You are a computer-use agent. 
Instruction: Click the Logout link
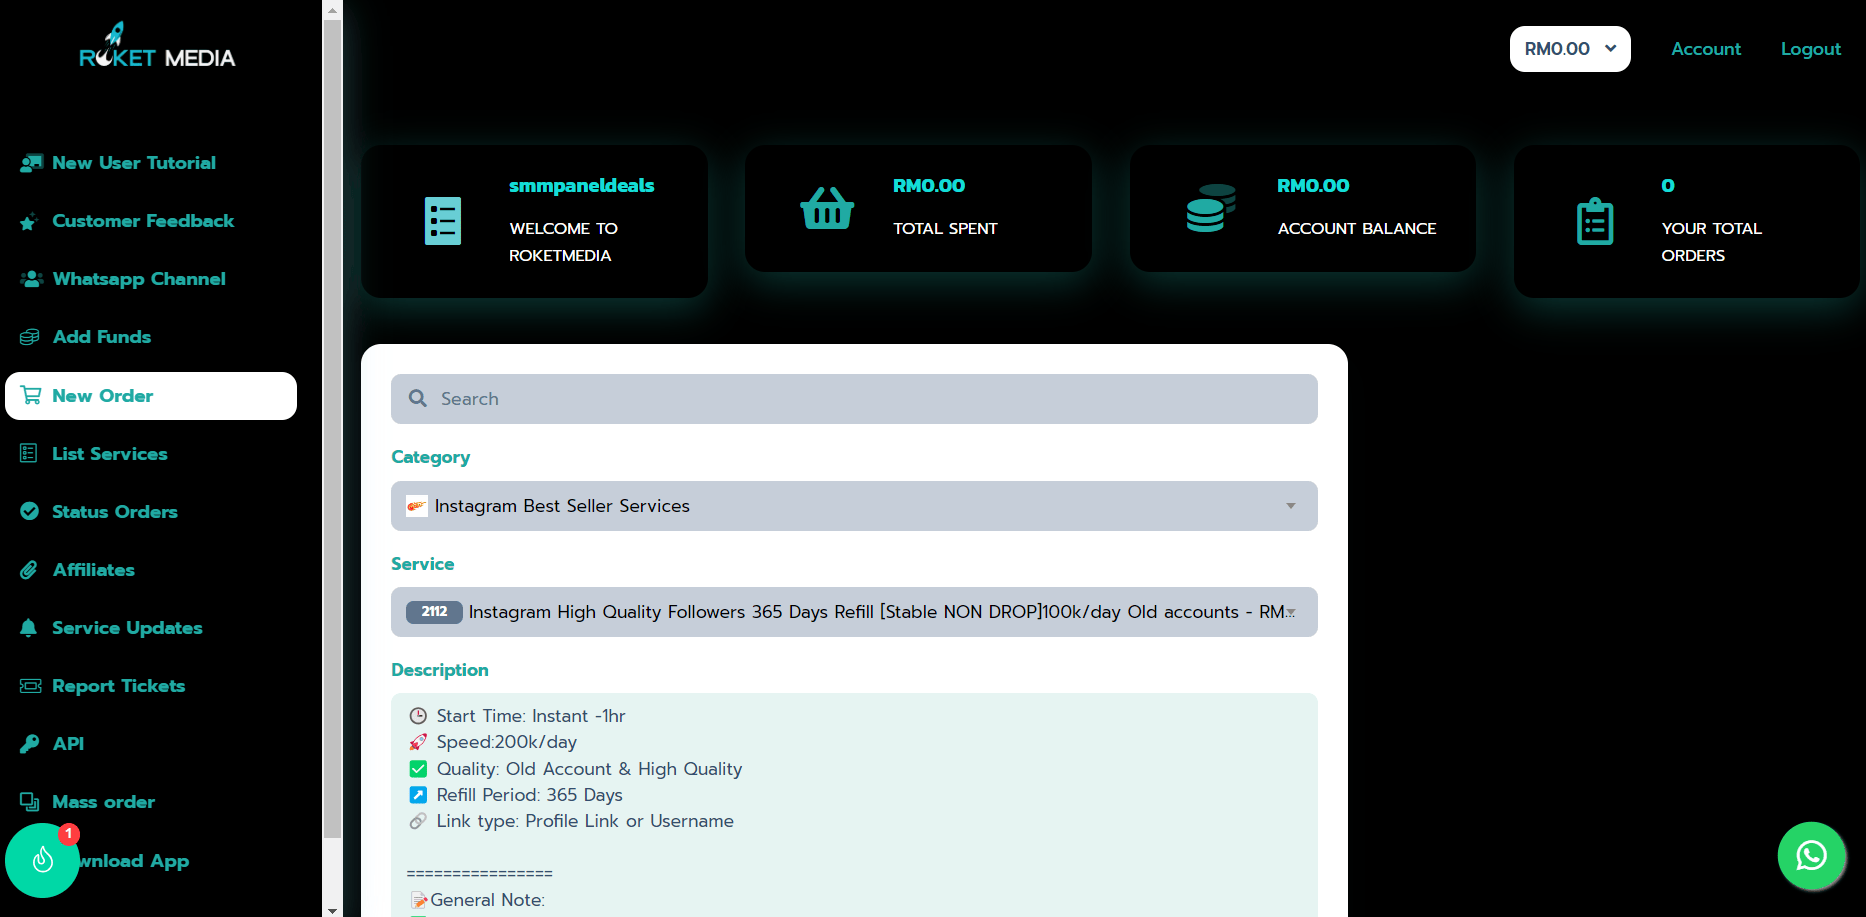point(1810,49)
